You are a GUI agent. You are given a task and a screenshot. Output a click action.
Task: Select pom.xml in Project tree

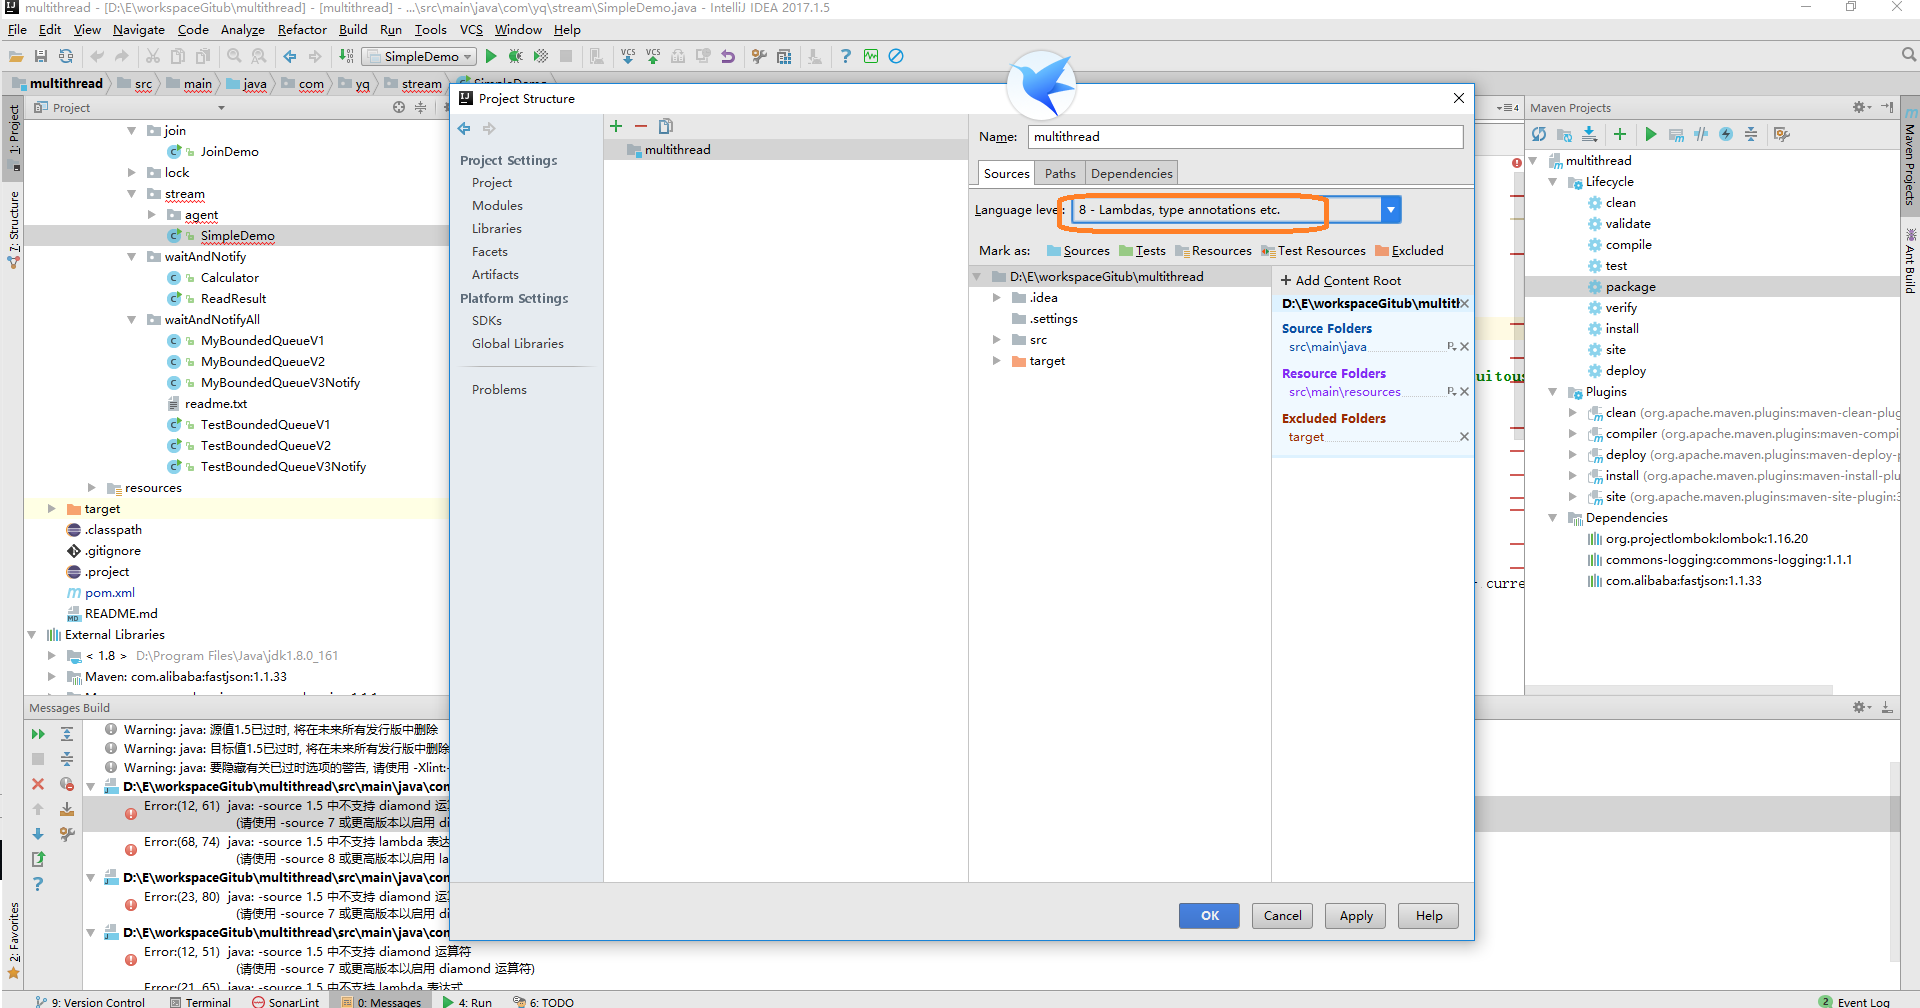pos(109,593)
